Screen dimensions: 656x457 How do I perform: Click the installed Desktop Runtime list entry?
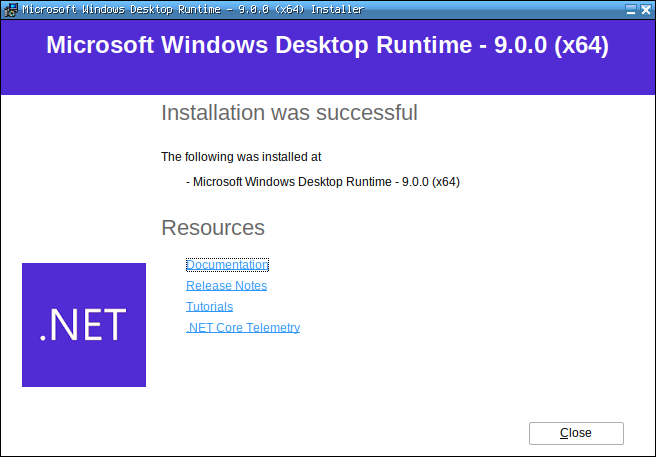[323, 182]
